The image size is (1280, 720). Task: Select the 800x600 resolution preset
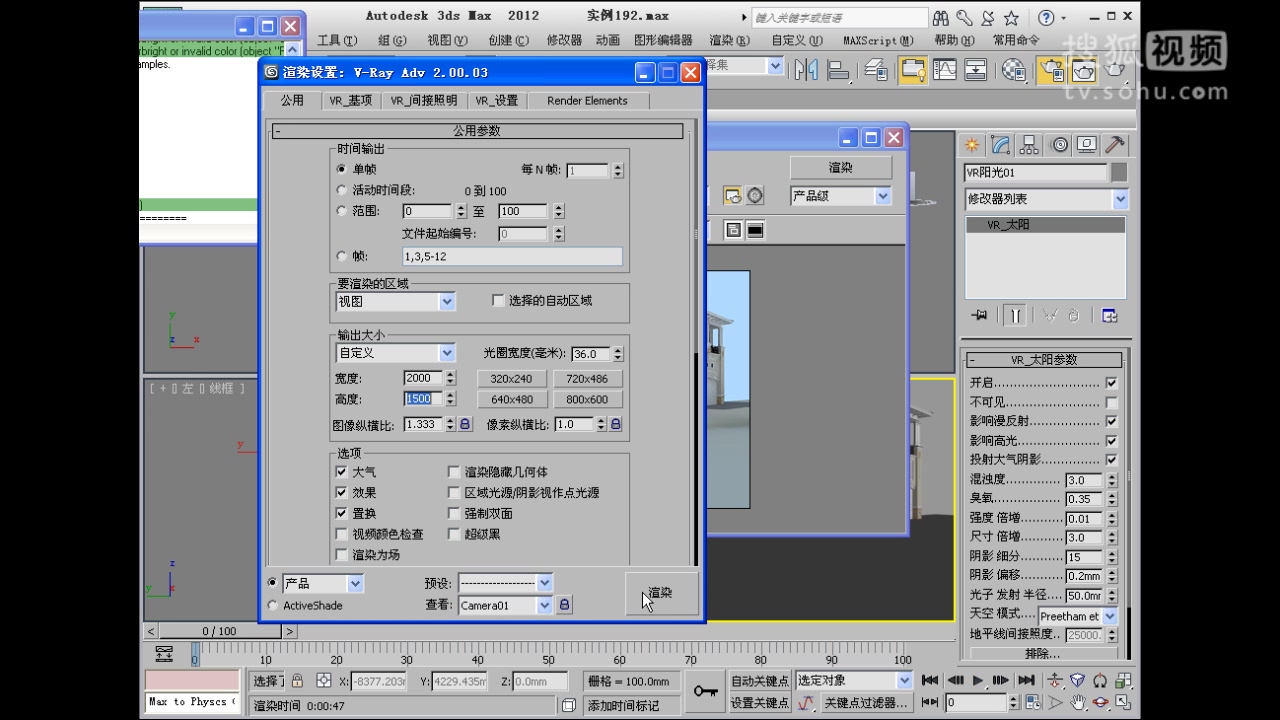(588, 399)
